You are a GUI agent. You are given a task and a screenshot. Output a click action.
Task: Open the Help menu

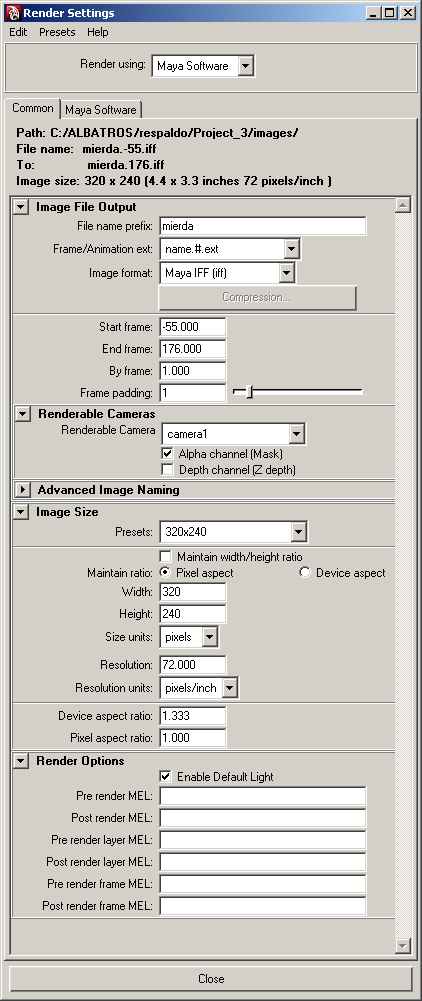pos(98,32)
